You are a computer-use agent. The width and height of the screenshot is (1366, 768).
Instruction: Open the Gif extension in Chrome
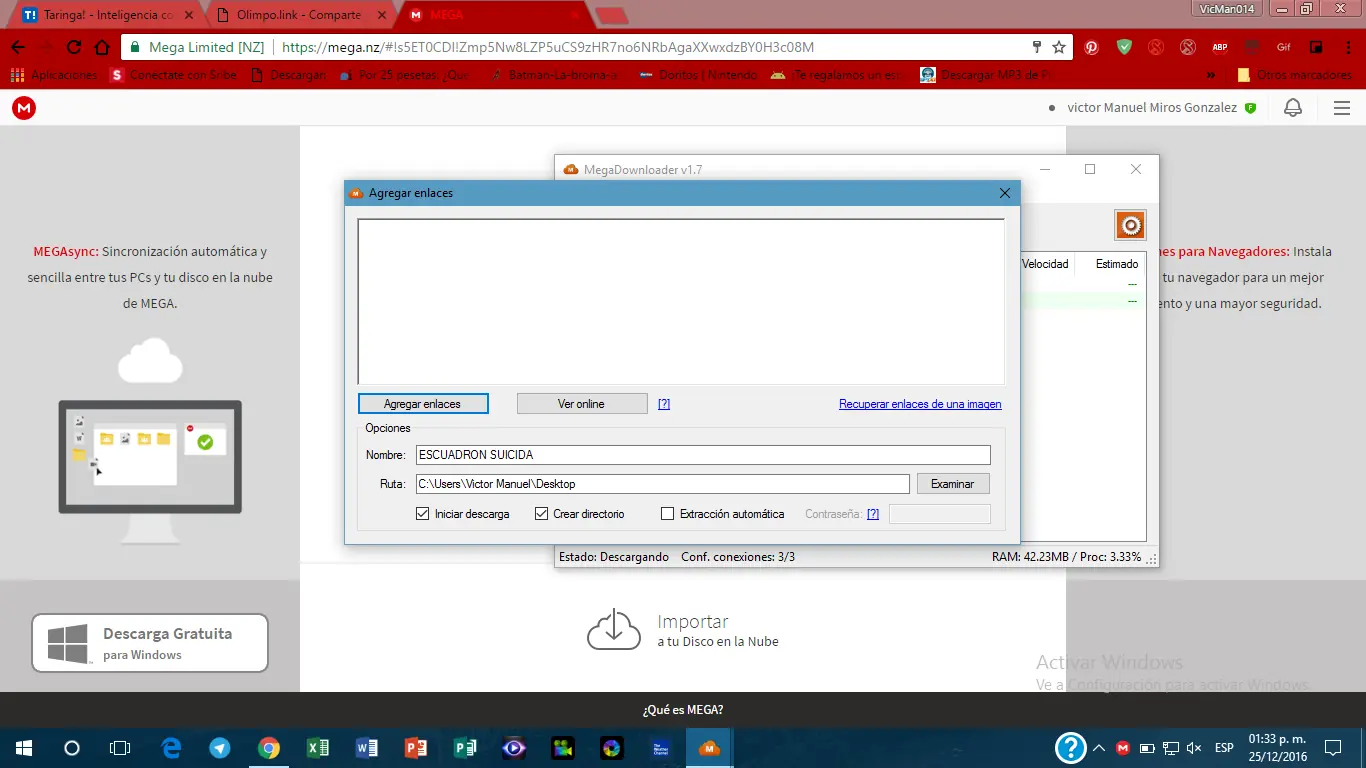coord(1283,47)
